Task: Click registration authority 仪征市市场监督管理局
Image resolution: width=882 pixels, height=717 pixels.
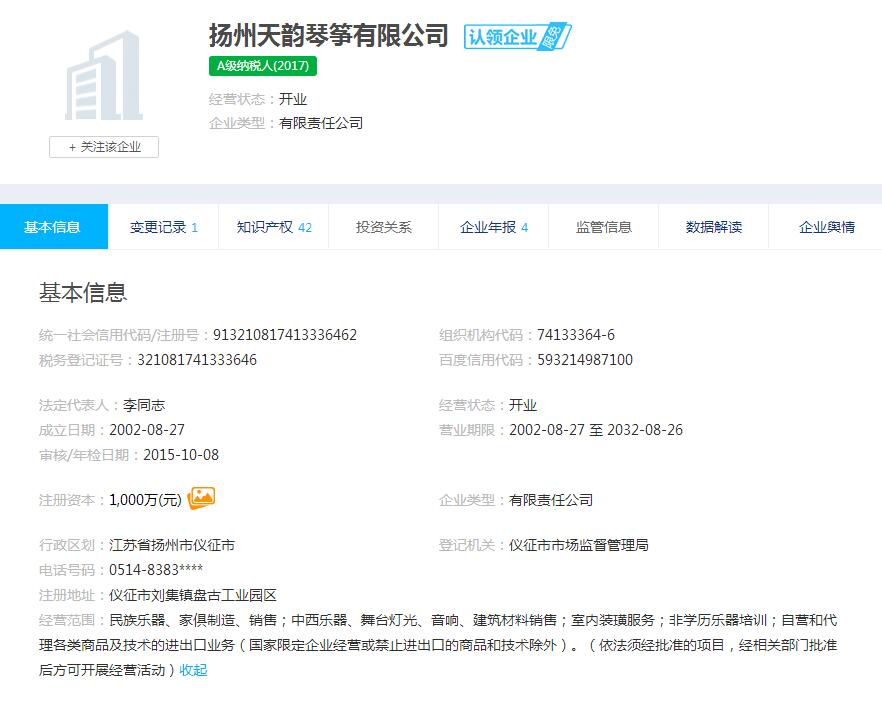Action: tap(579, 545)
